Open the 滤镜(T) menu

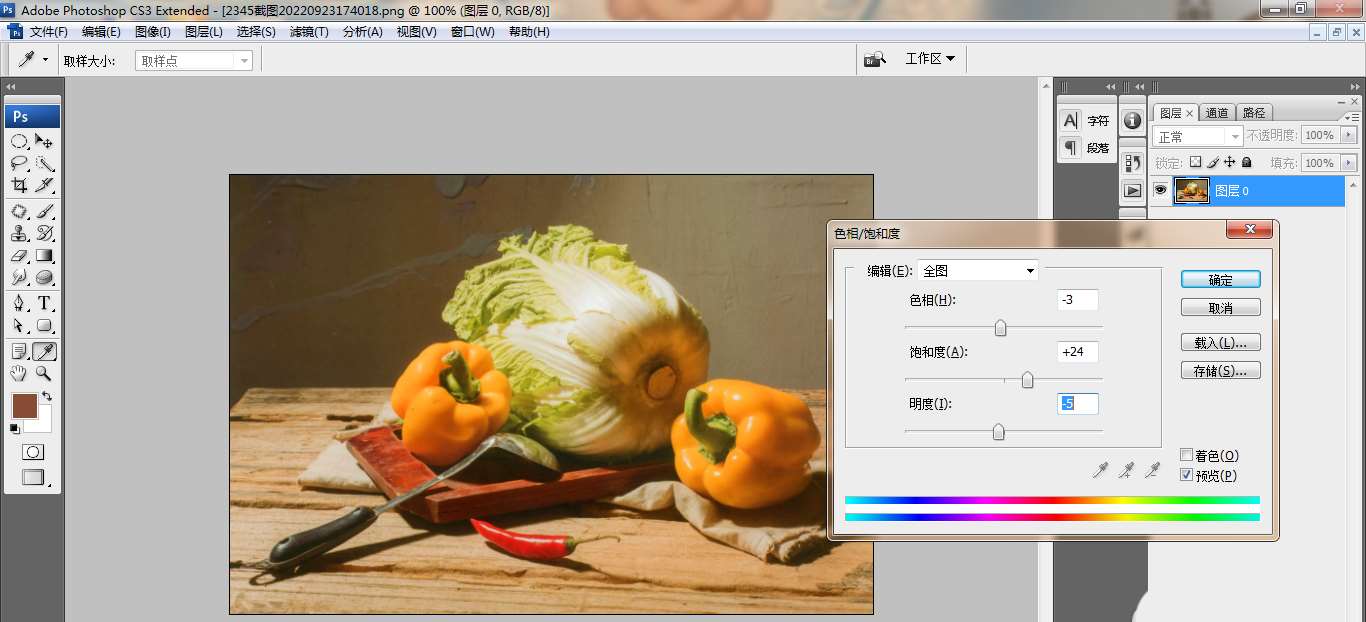[x=309, y=32]
